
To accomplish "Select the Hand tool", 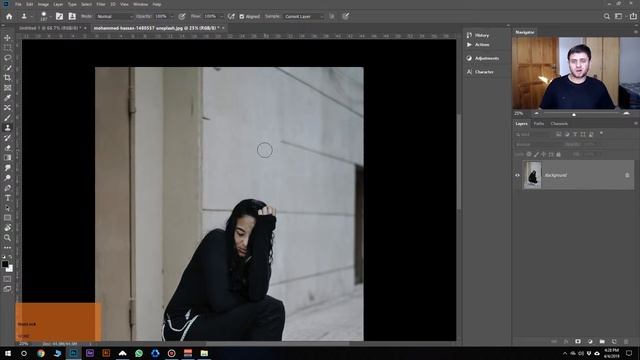I will [x=7, y=228].
